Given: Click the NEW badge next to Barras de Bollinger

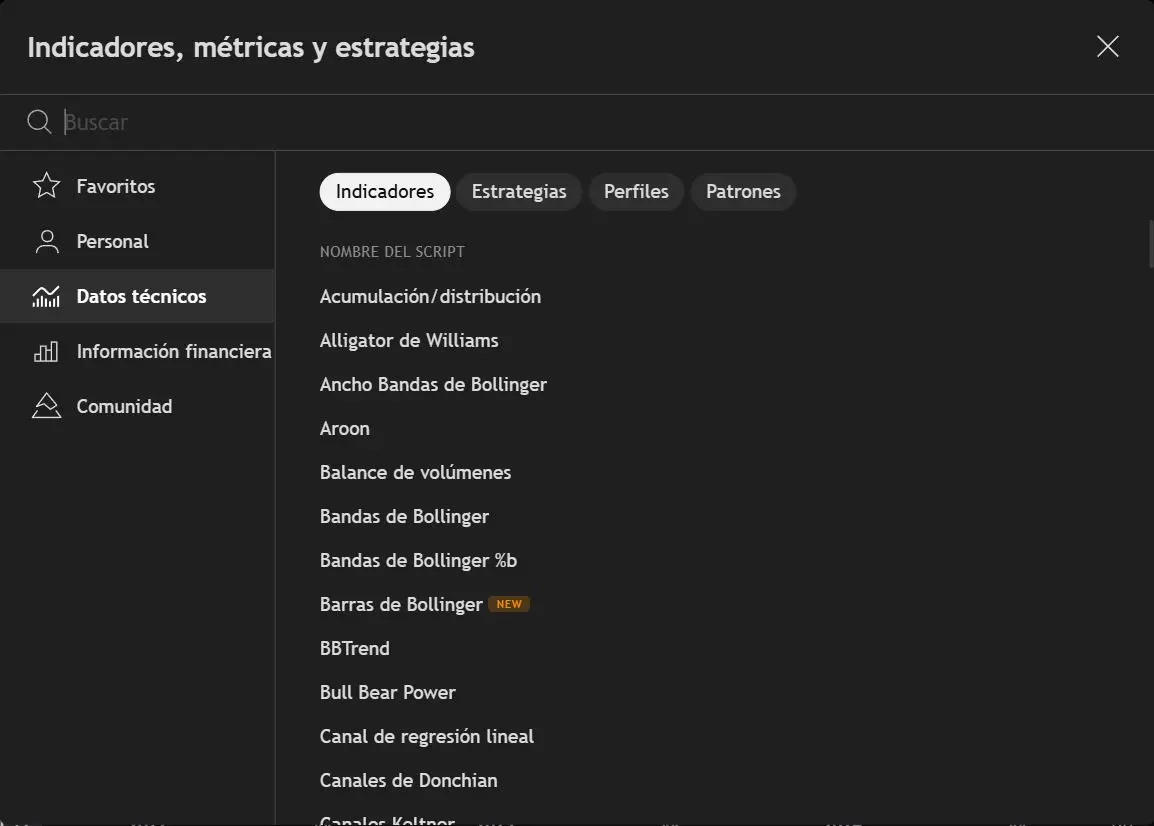Looking at the screenshot, I should tap(510, 603).
